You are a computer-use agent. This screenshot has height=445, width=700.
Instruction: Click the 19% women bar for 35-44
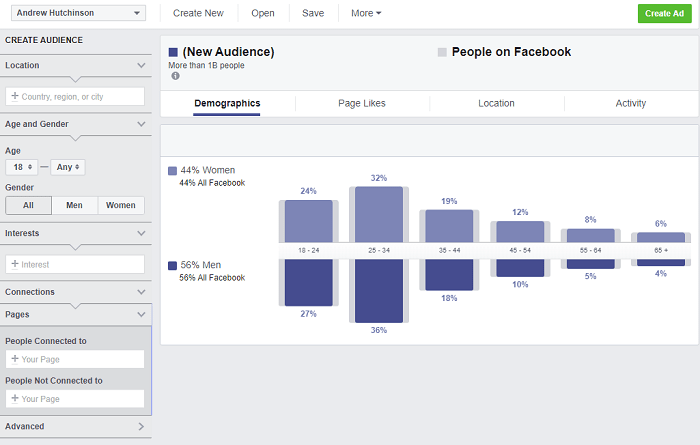coord(449,226)
